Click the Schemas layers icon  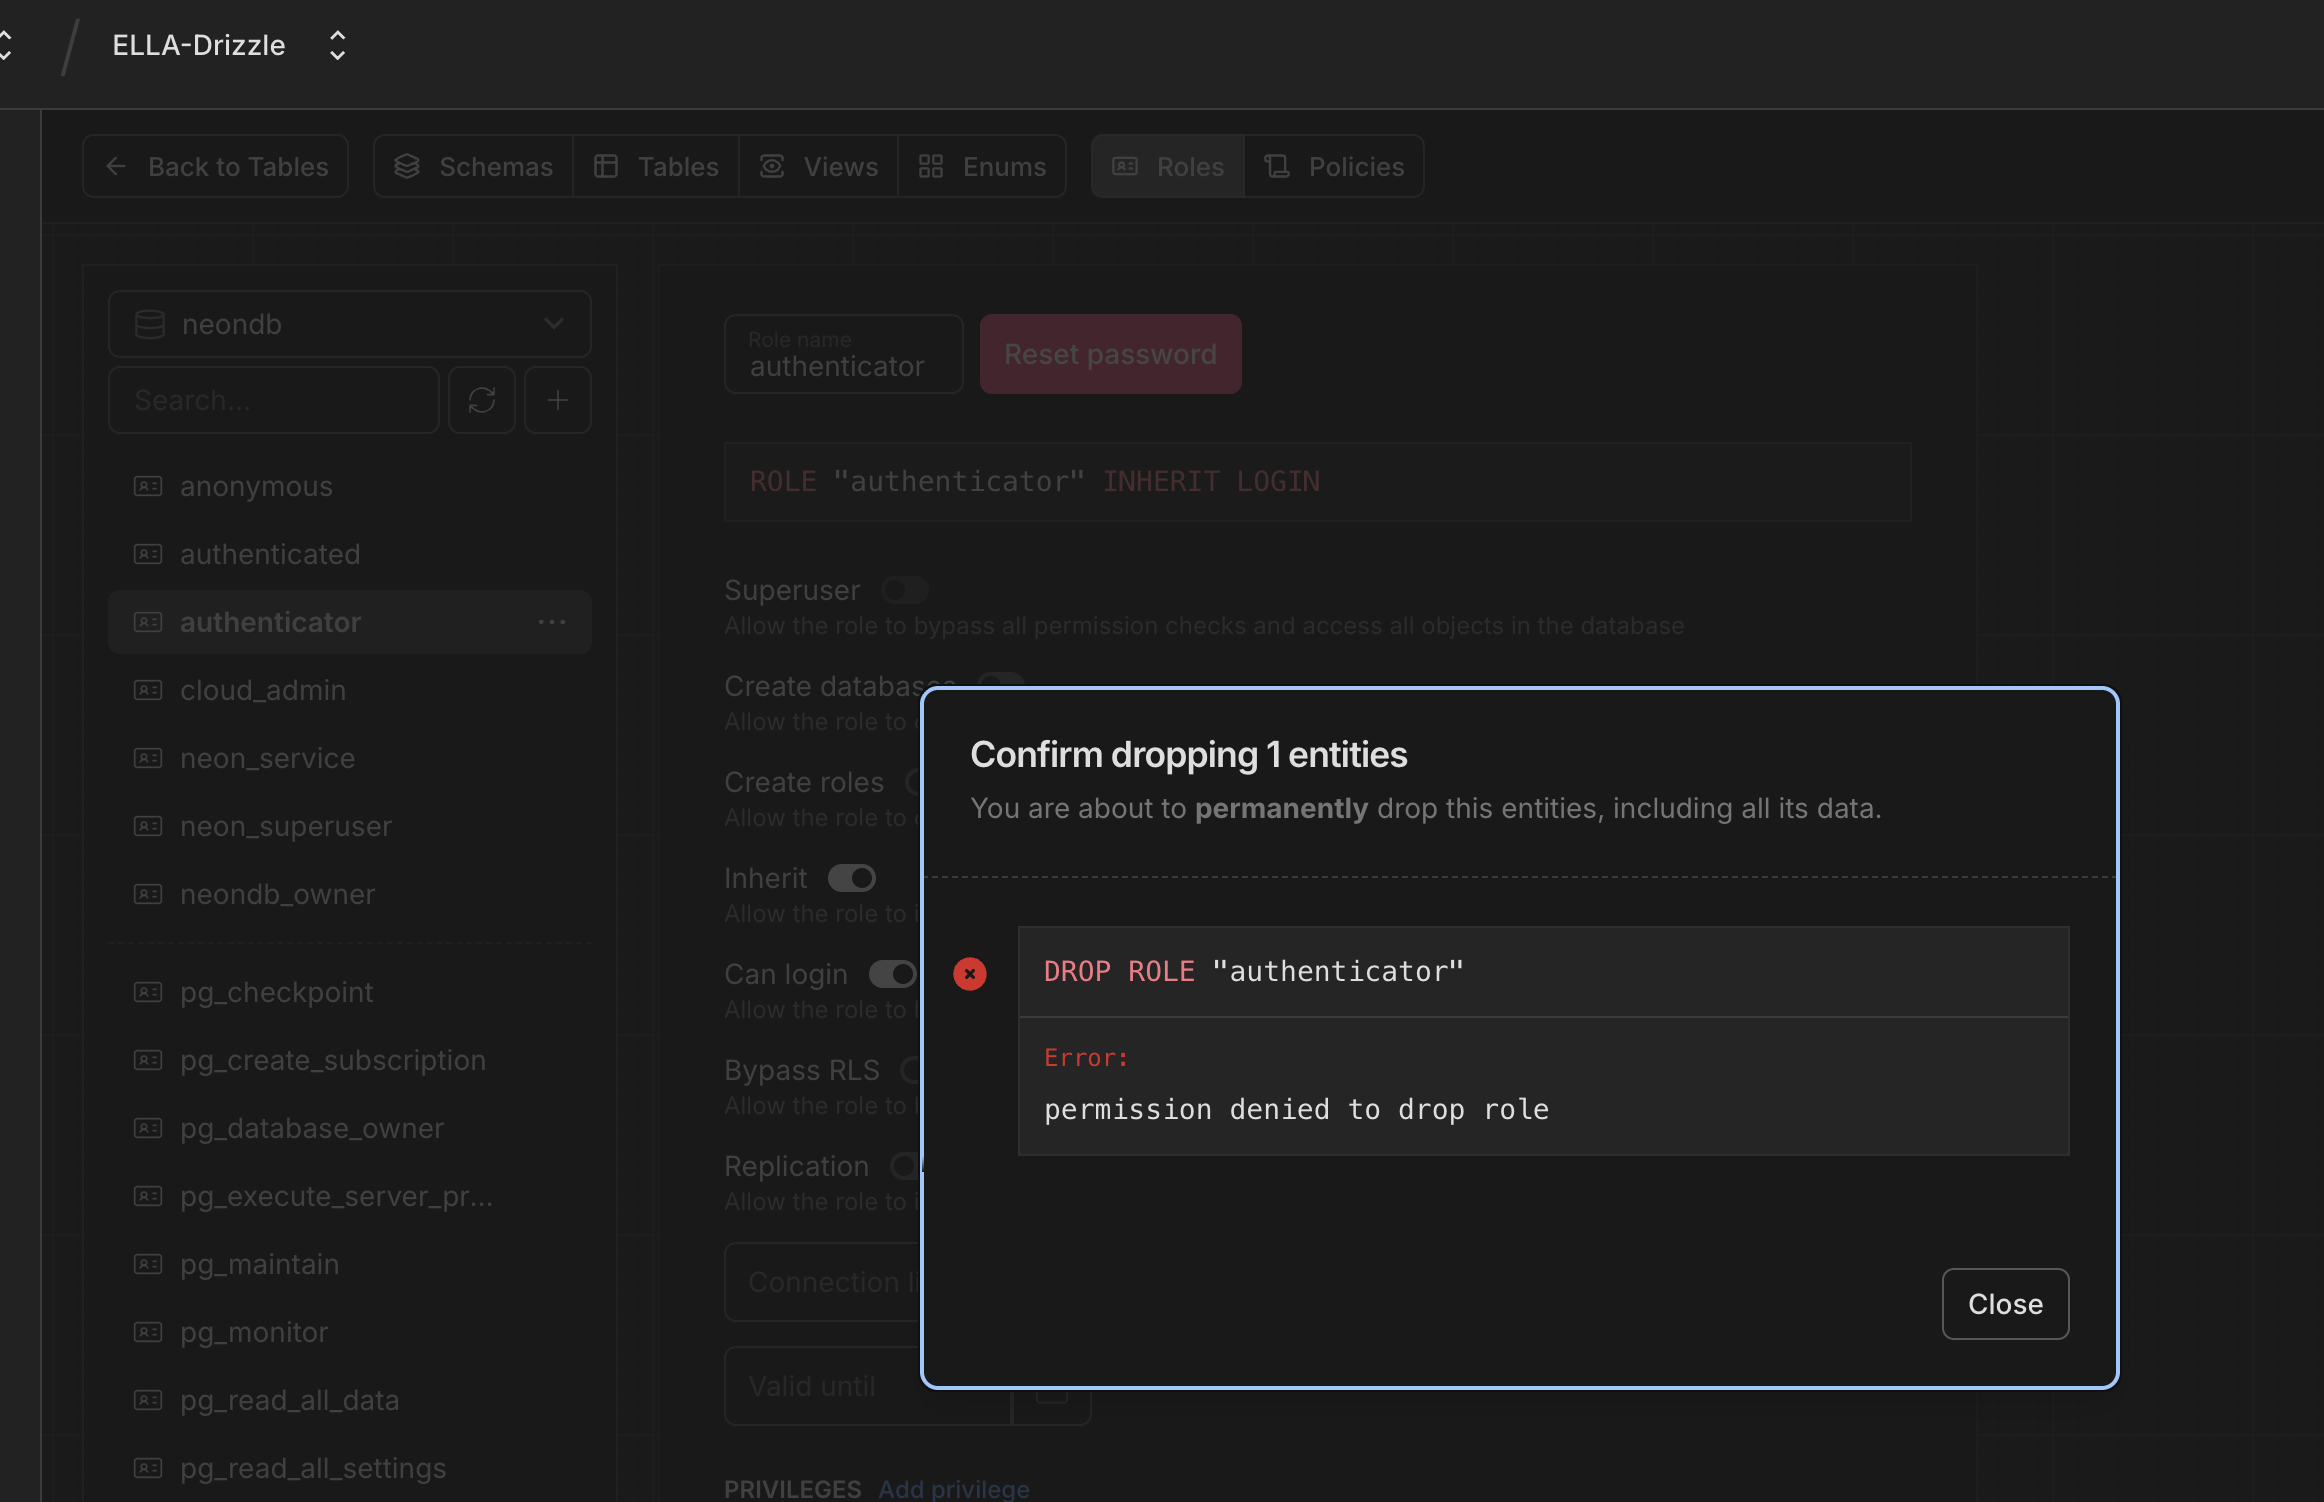407,166
